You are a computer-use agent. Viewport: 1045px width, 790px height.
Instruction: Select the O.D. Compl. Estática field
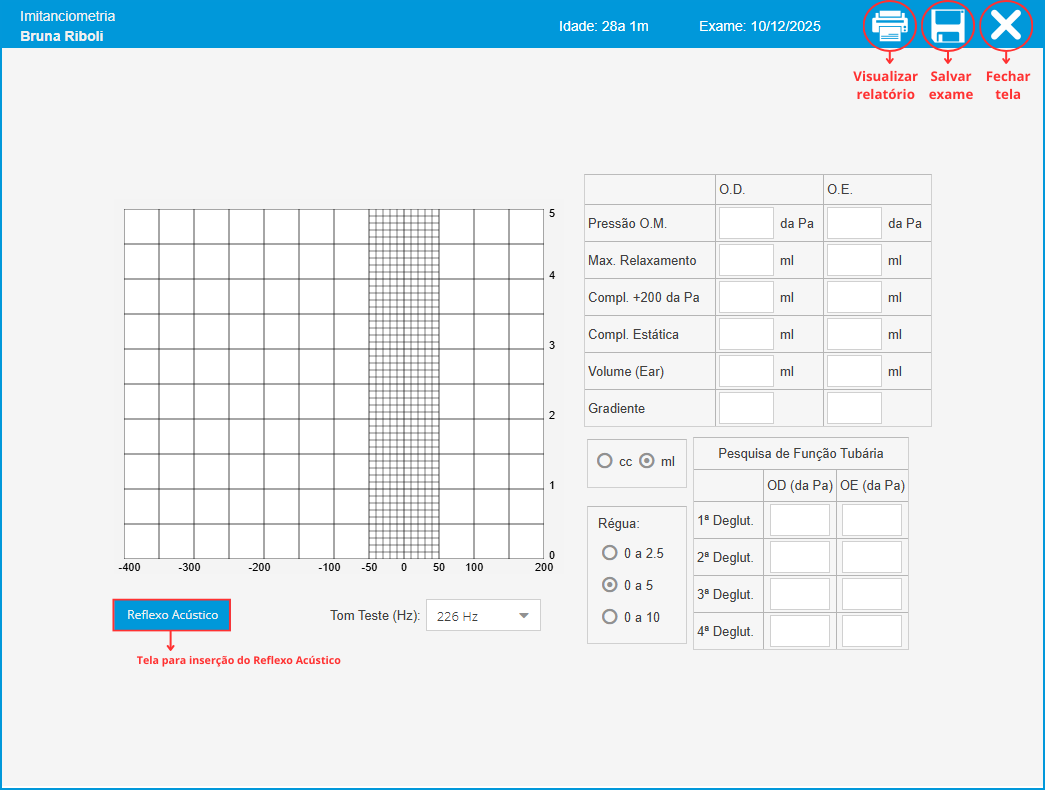(746, 334)
